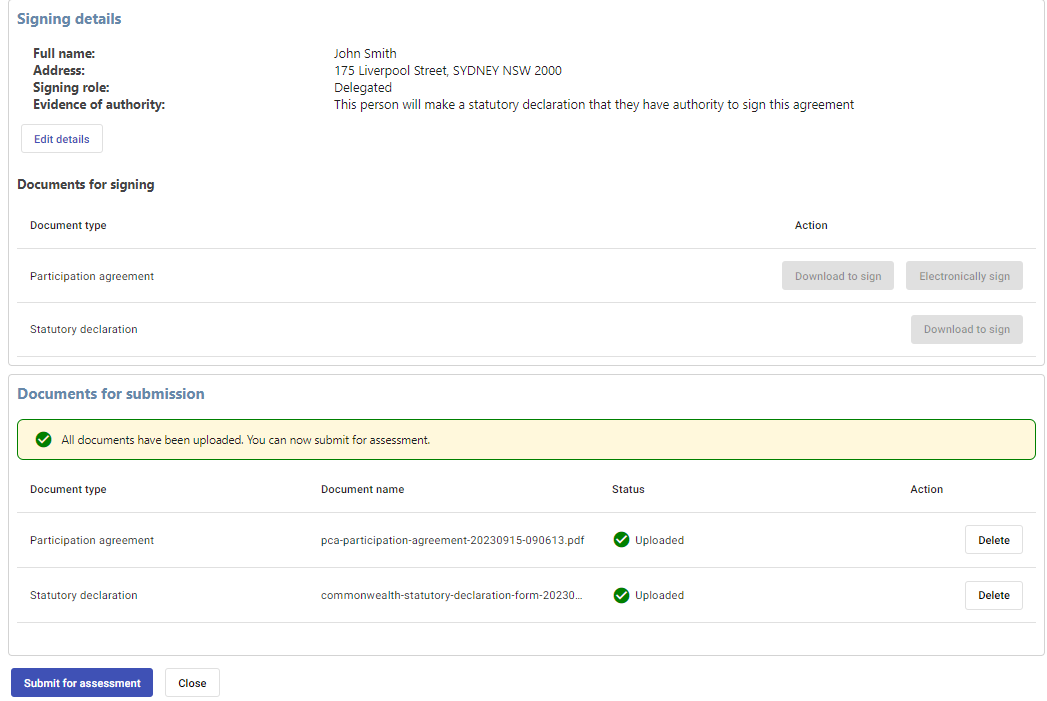
Task: Delete the uploaded Statutory declaration file
Action: pyautogui.click(x=993, y=595)
